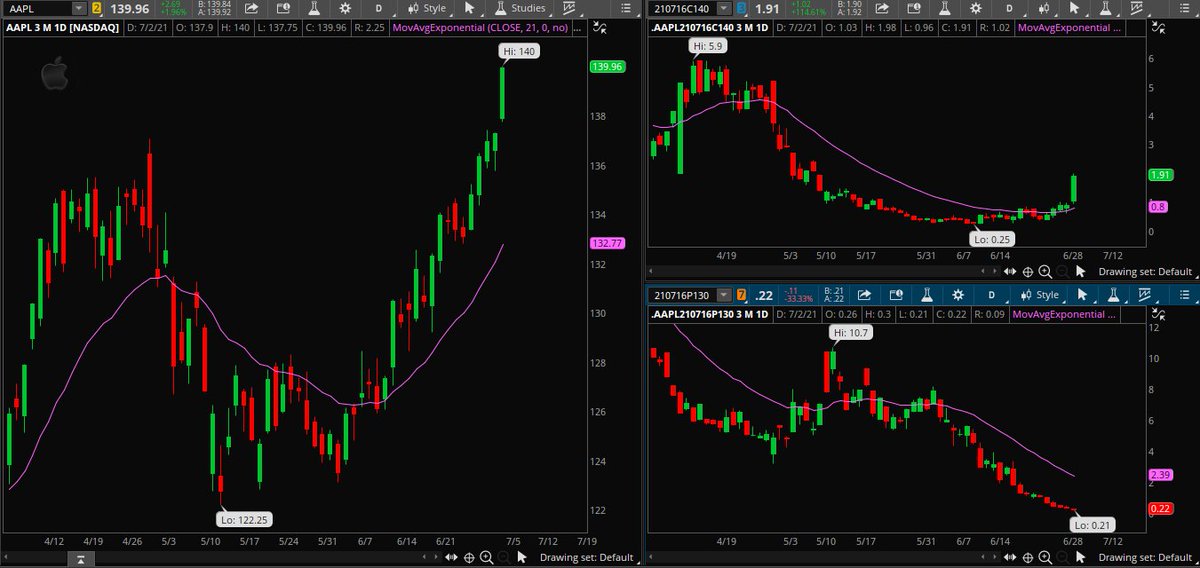The height and width of the screenshot is (568, 1200).
Task: Open Style menu on AAPL chart
Action: pos(427,8)
